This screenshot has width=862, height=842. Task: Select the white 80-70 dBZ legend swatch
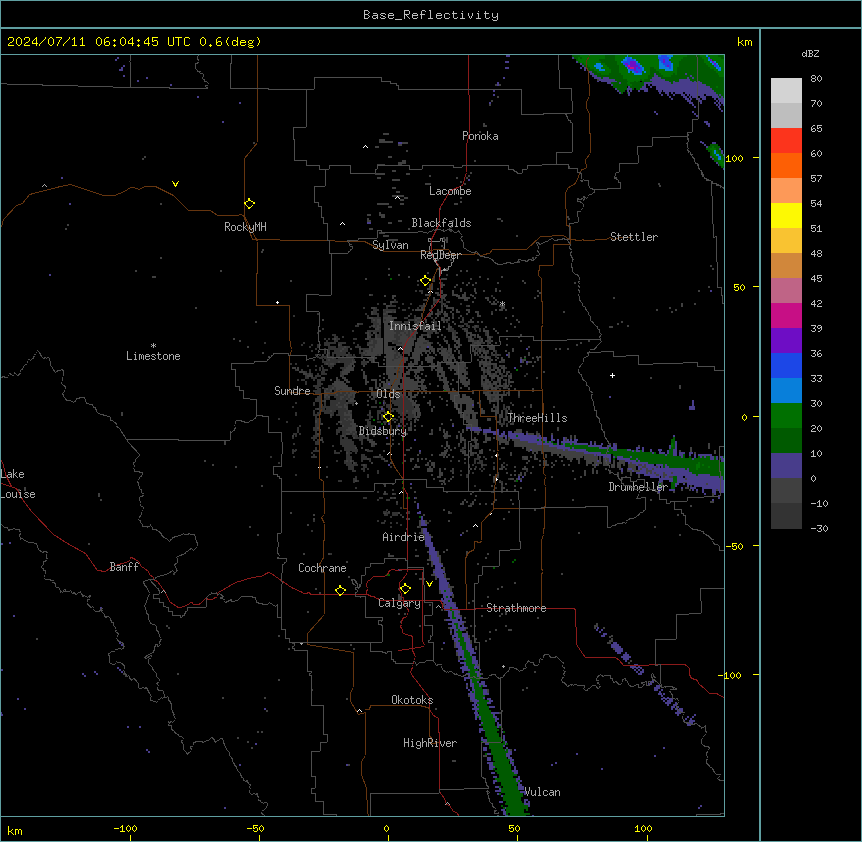tap(786, 91)
